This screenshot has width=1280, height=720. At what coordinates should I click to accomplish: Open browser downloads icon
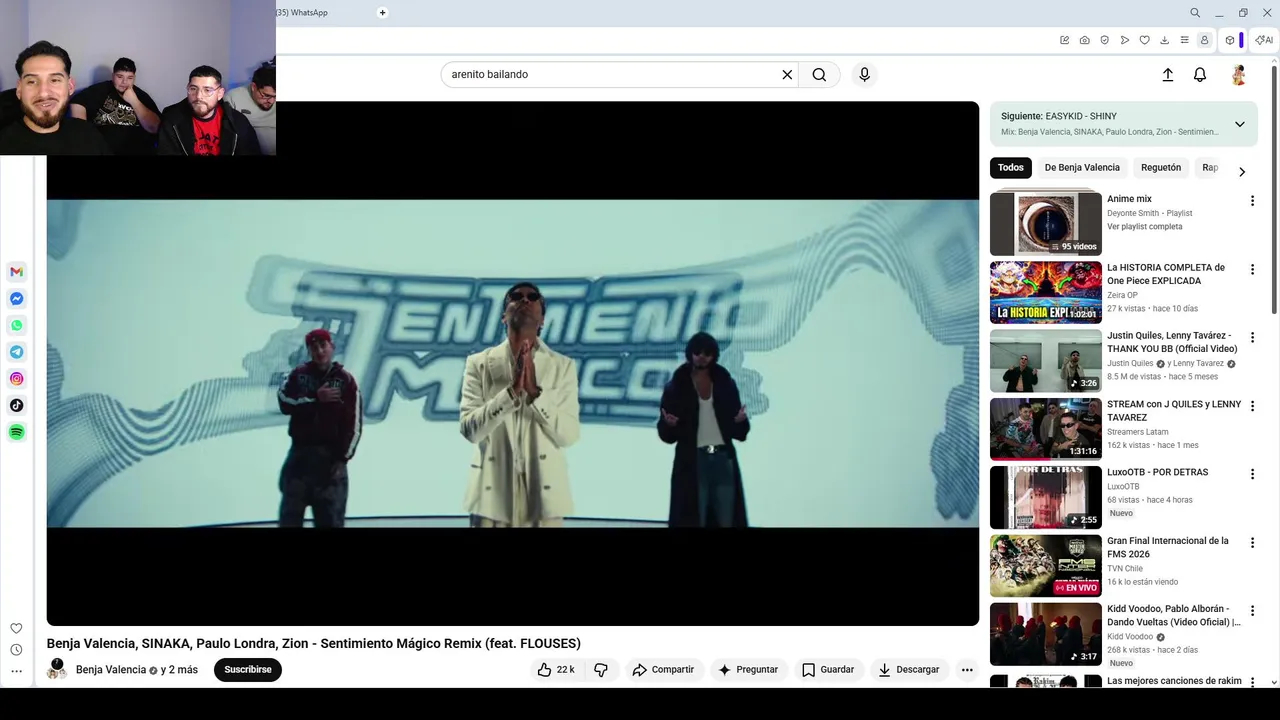point(1164,40)
